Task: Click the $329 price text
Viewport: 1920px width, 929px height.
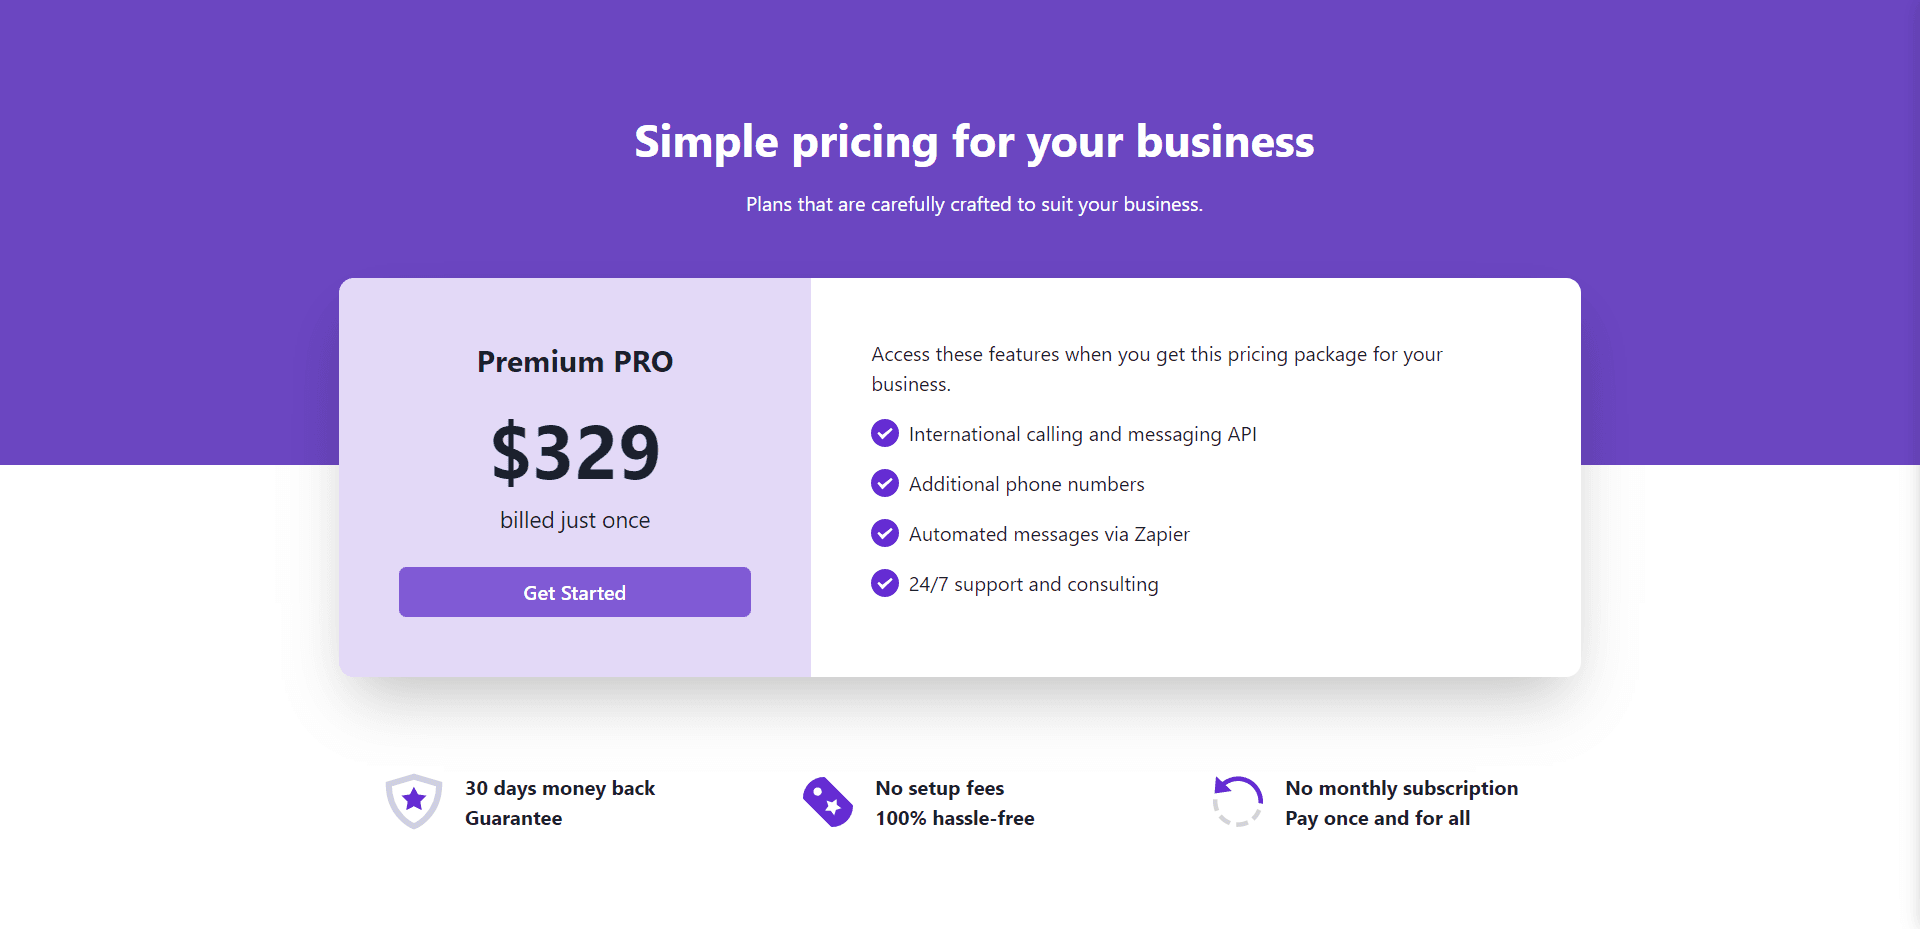Action: coord(575,452)
